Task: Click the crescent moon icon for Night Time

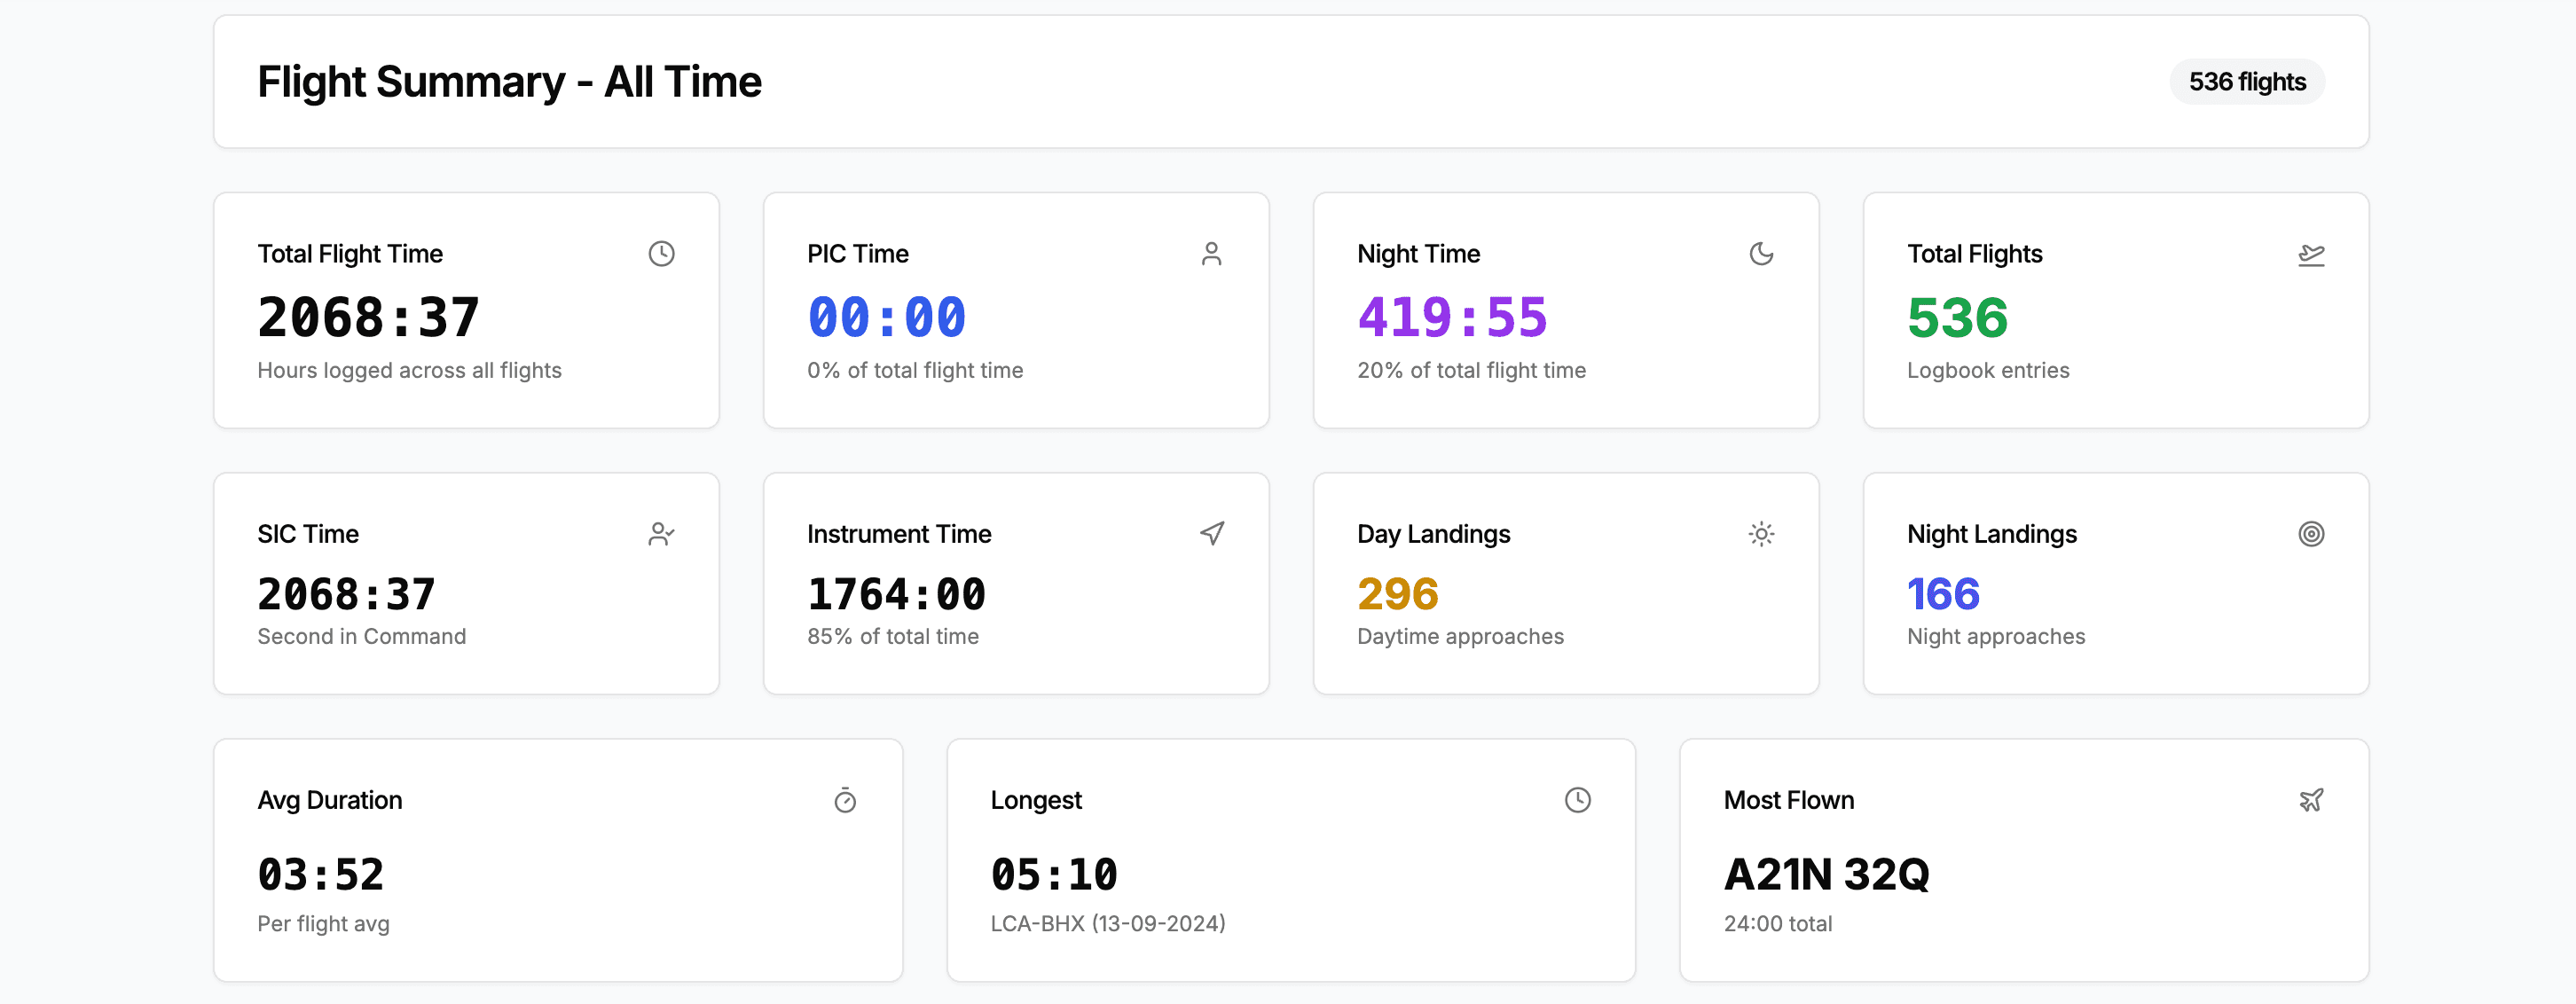Action: [1763, 254]
